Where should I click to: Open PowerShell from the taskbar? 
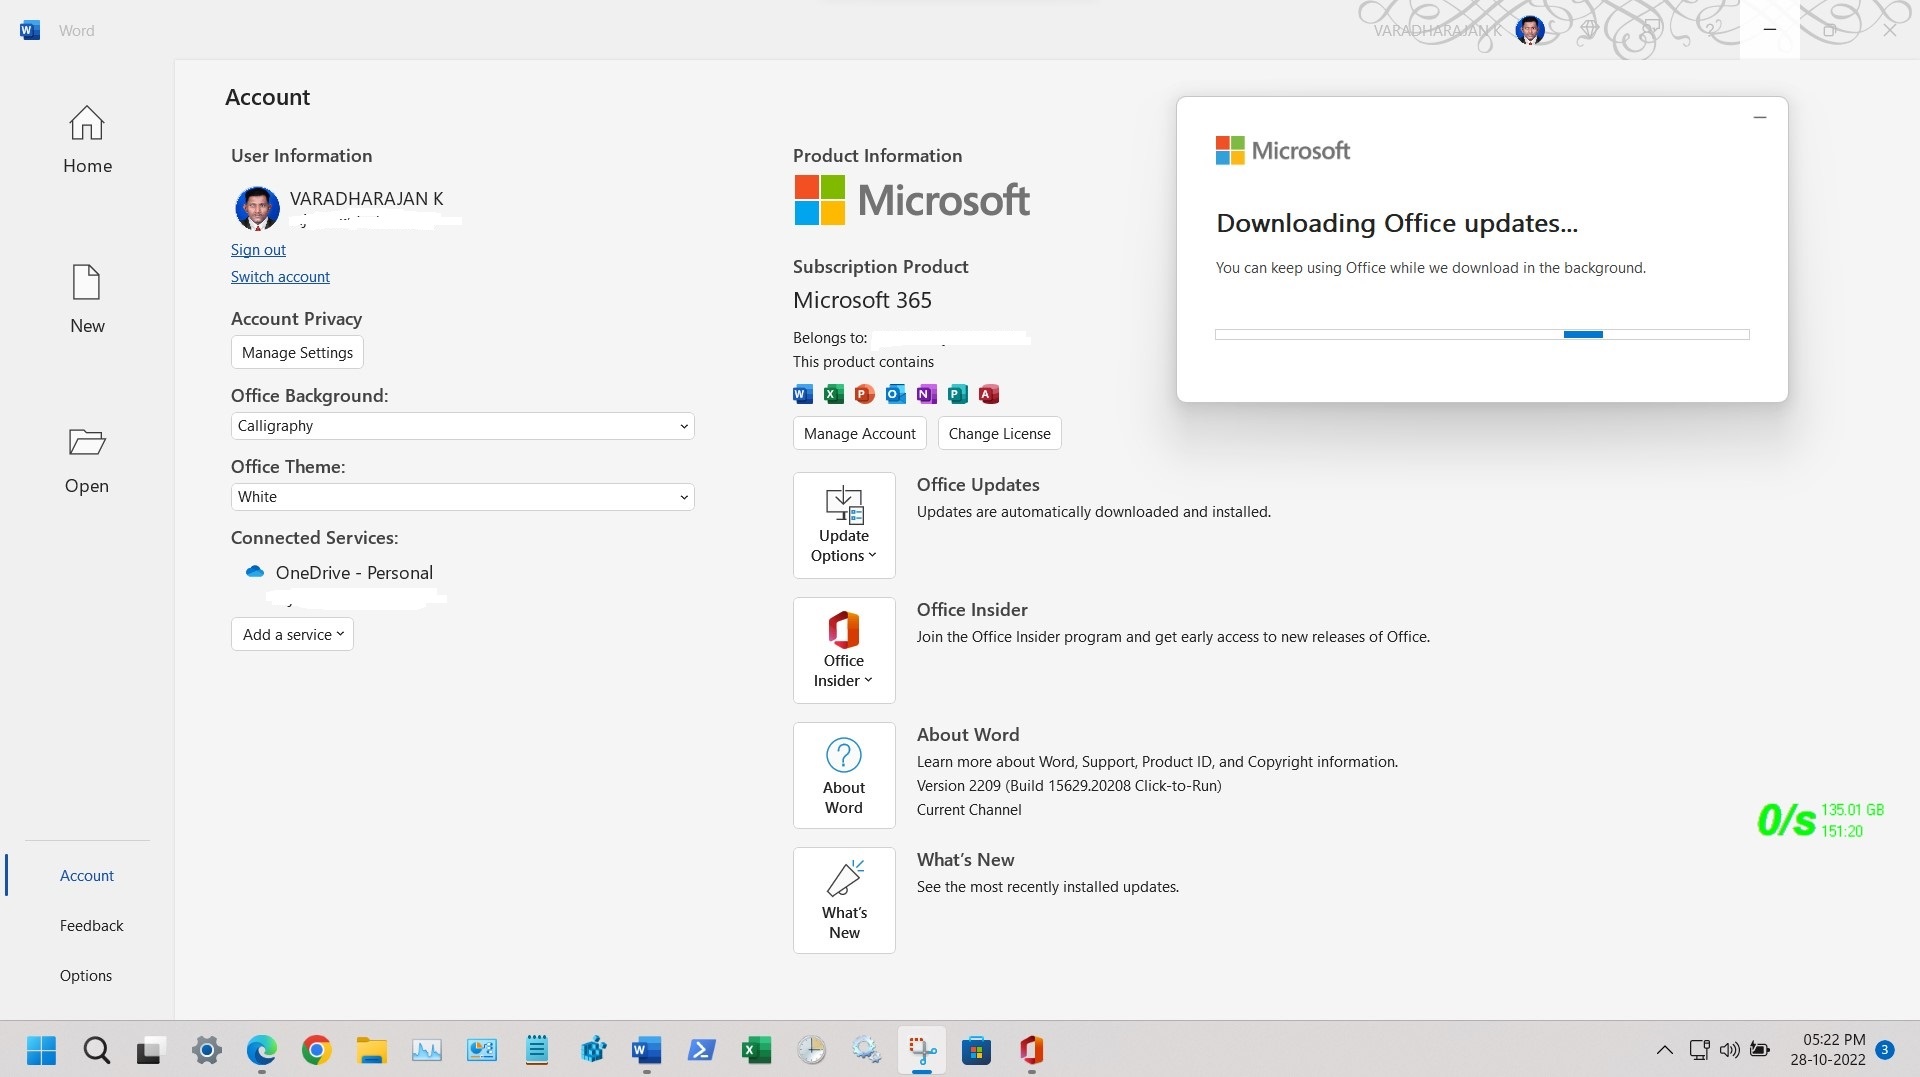[x=702, y=1050]
